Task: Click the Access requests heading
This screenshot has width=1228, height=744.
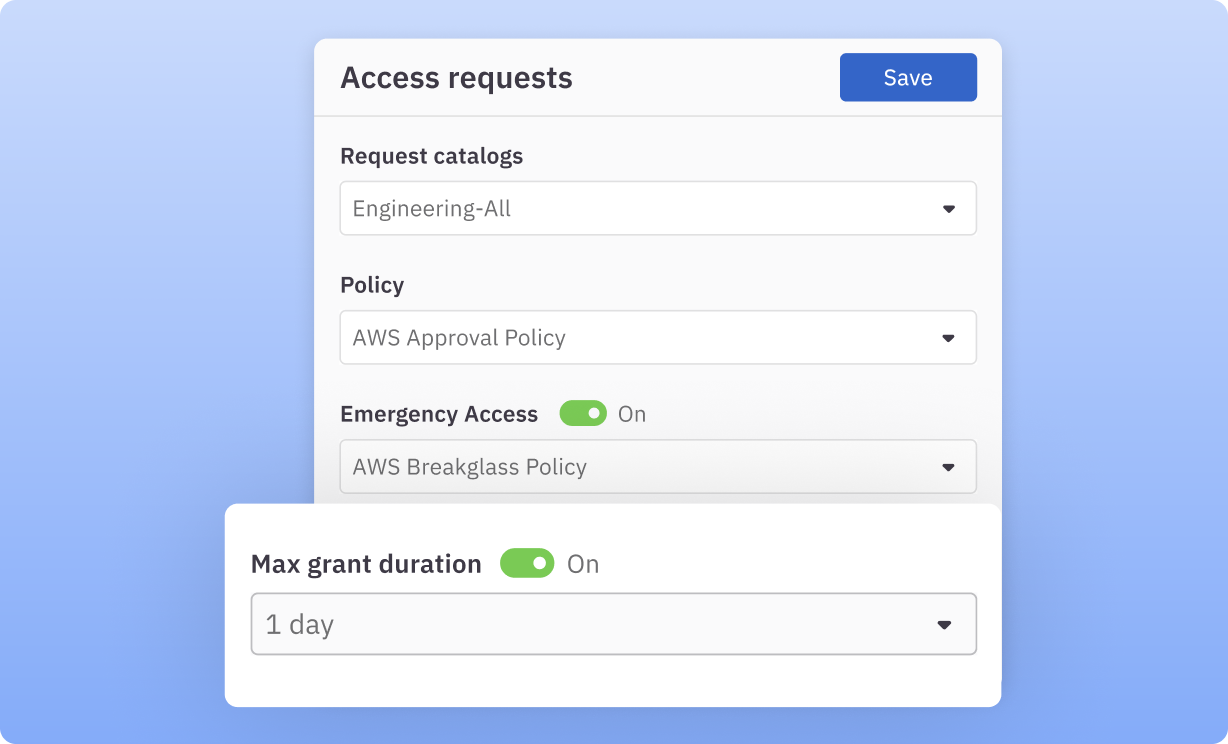Action: [457, 77]
